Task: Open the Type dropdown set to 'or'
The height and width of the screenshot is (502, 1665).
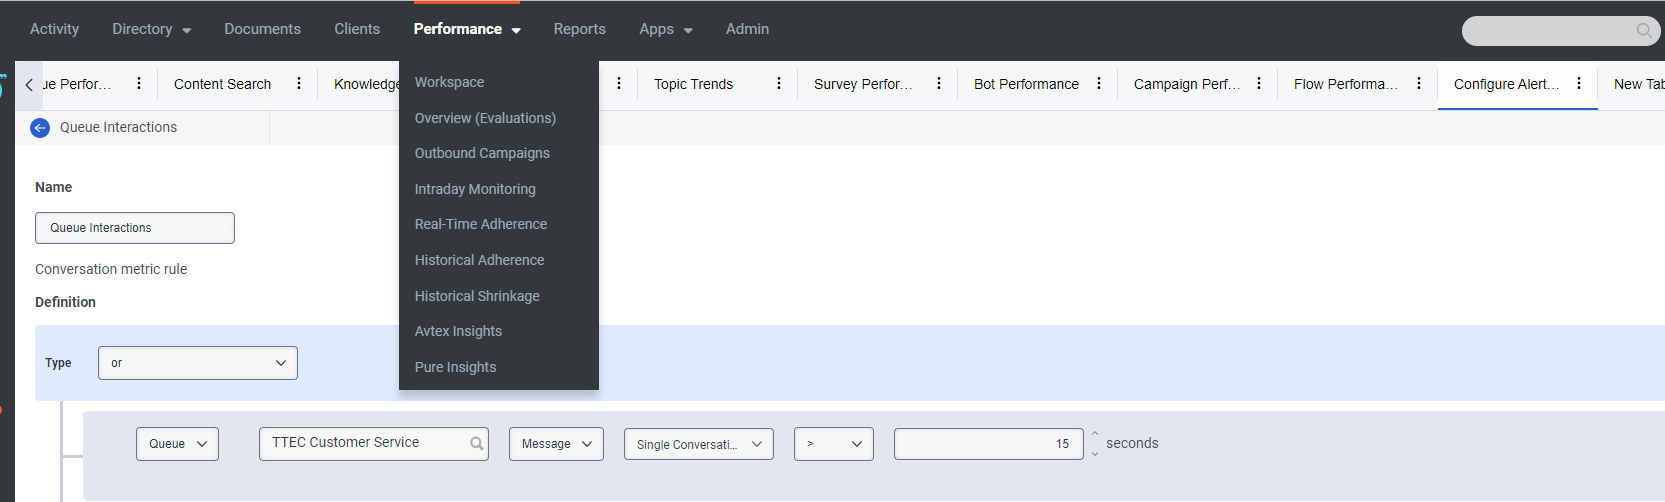Action: pyautogui.click(x=198, y=363)
